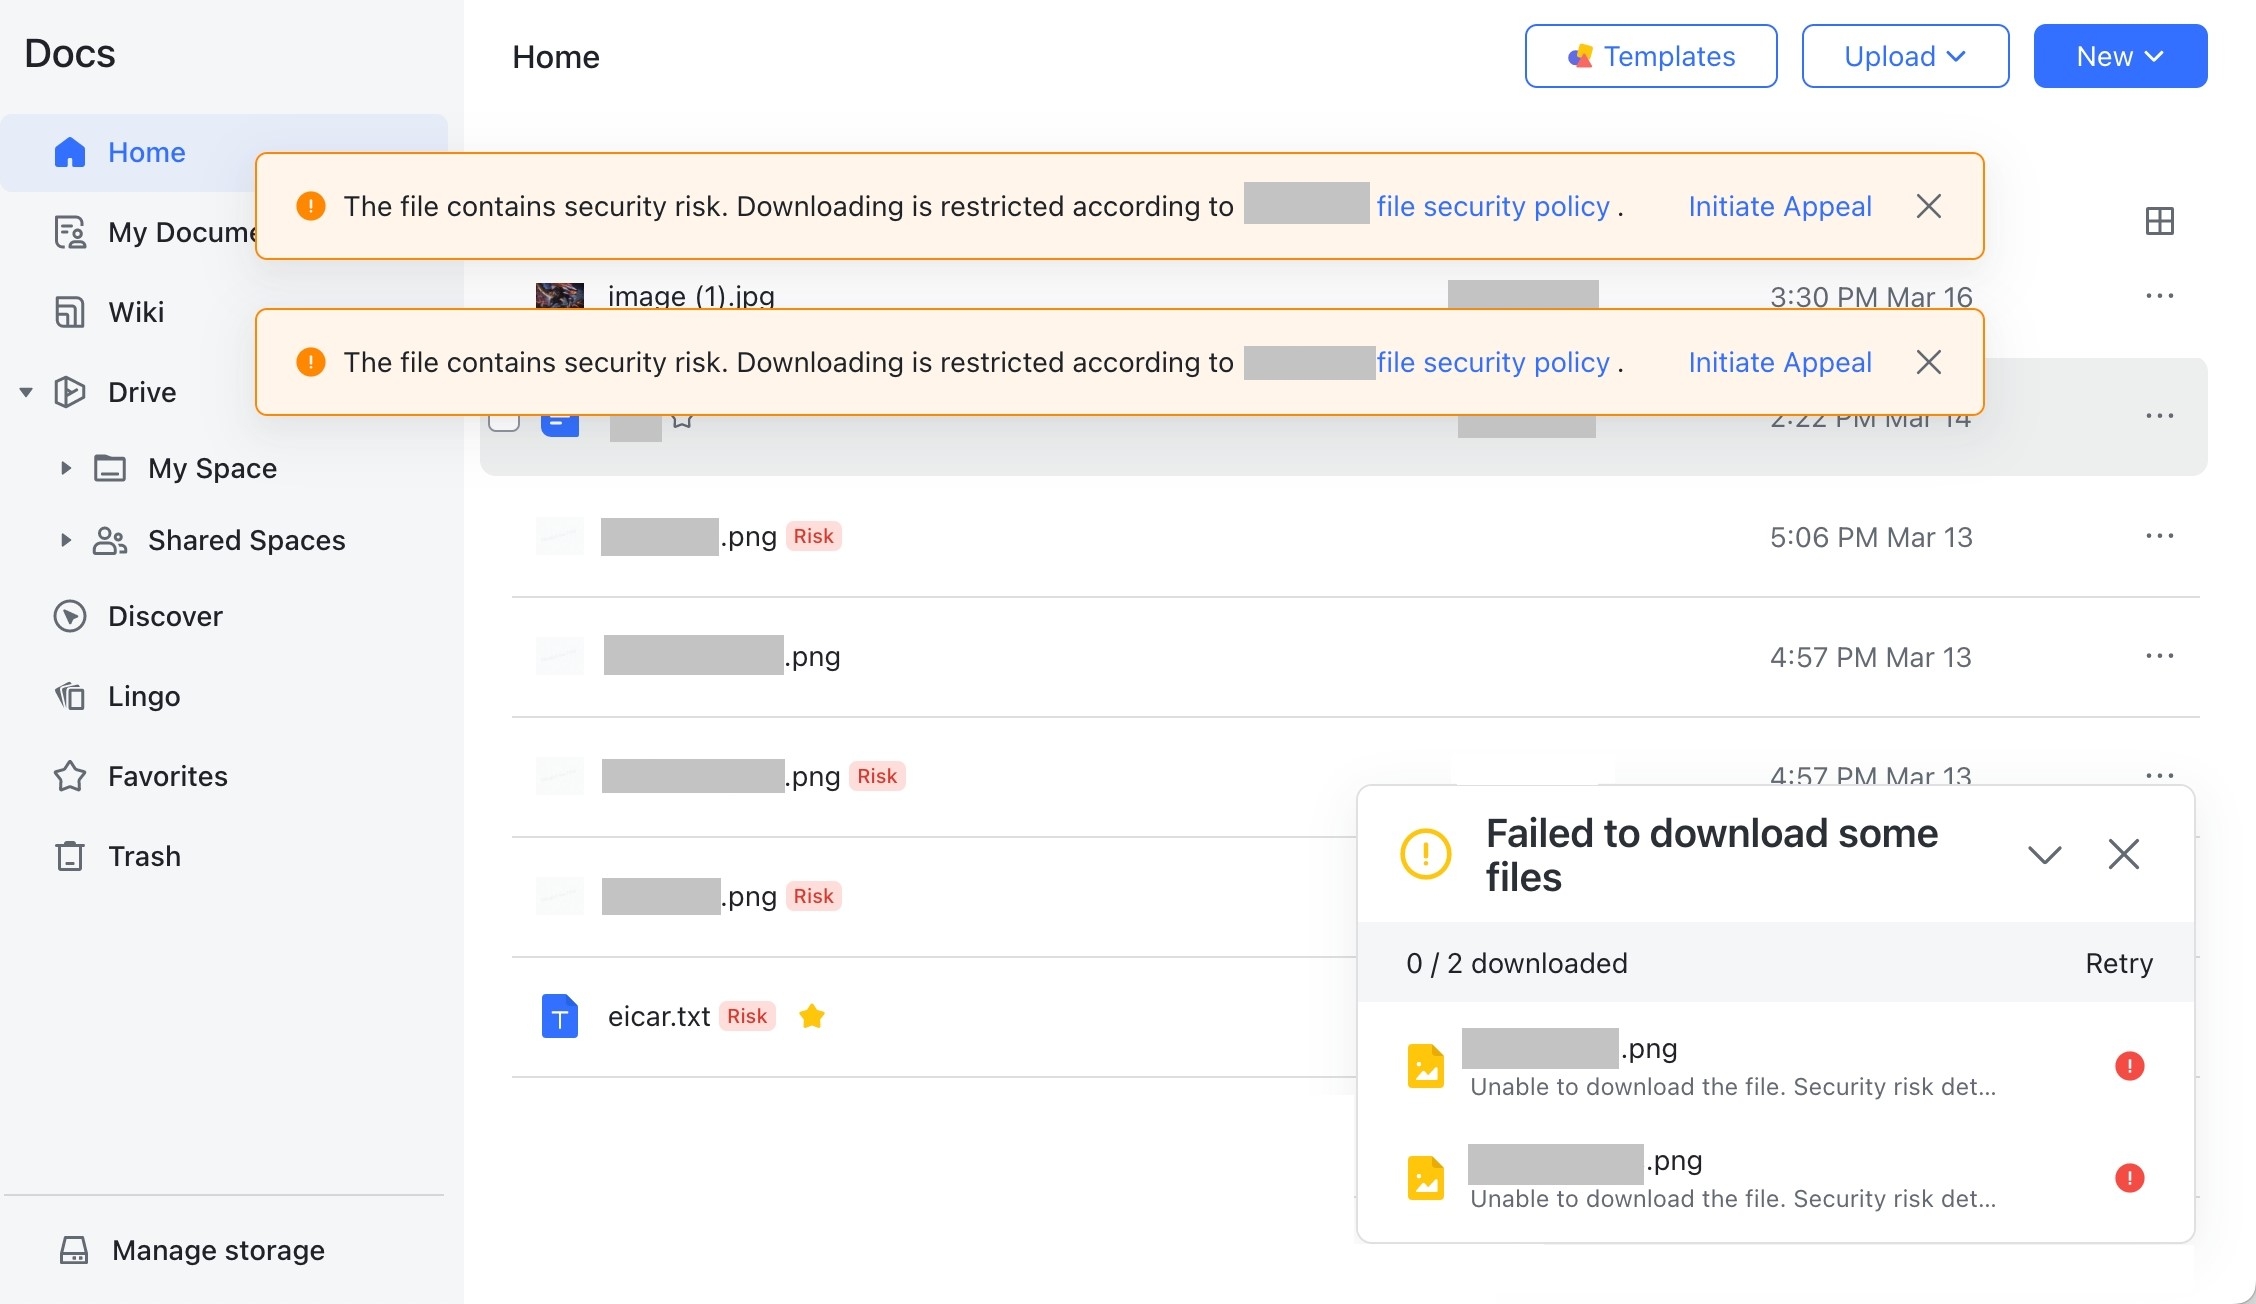Open the Upload dropdown

click(1905, 56)
